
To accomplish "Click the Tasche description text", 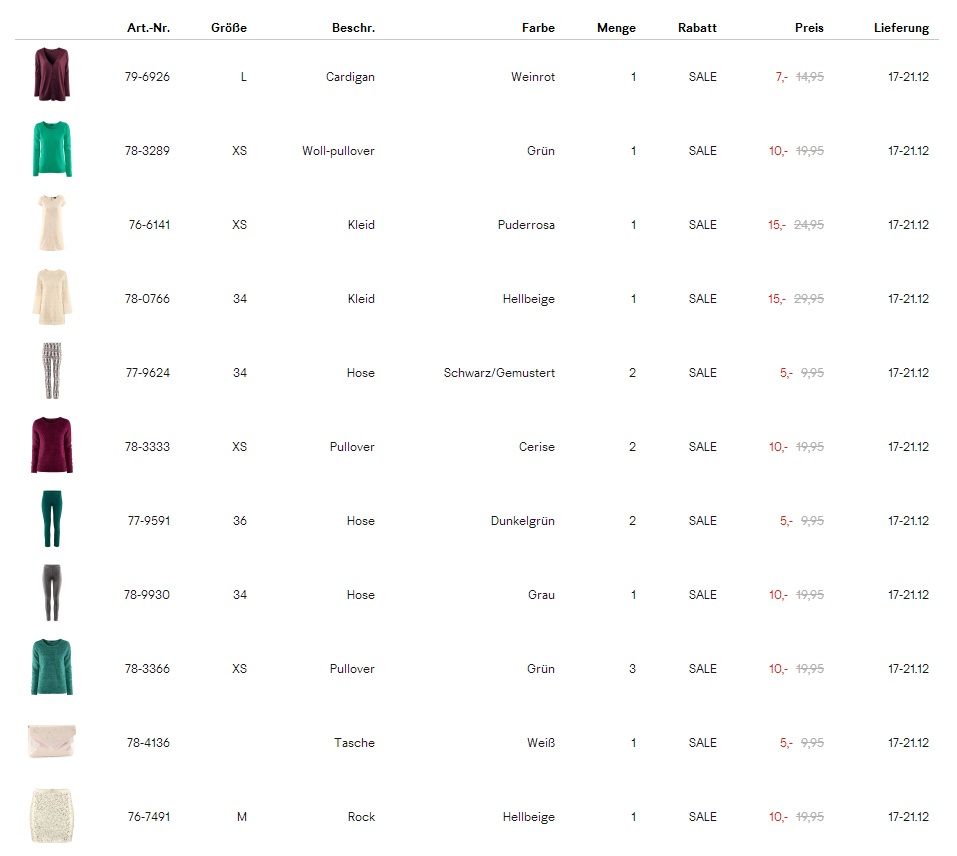I will (x=354, y=743).
